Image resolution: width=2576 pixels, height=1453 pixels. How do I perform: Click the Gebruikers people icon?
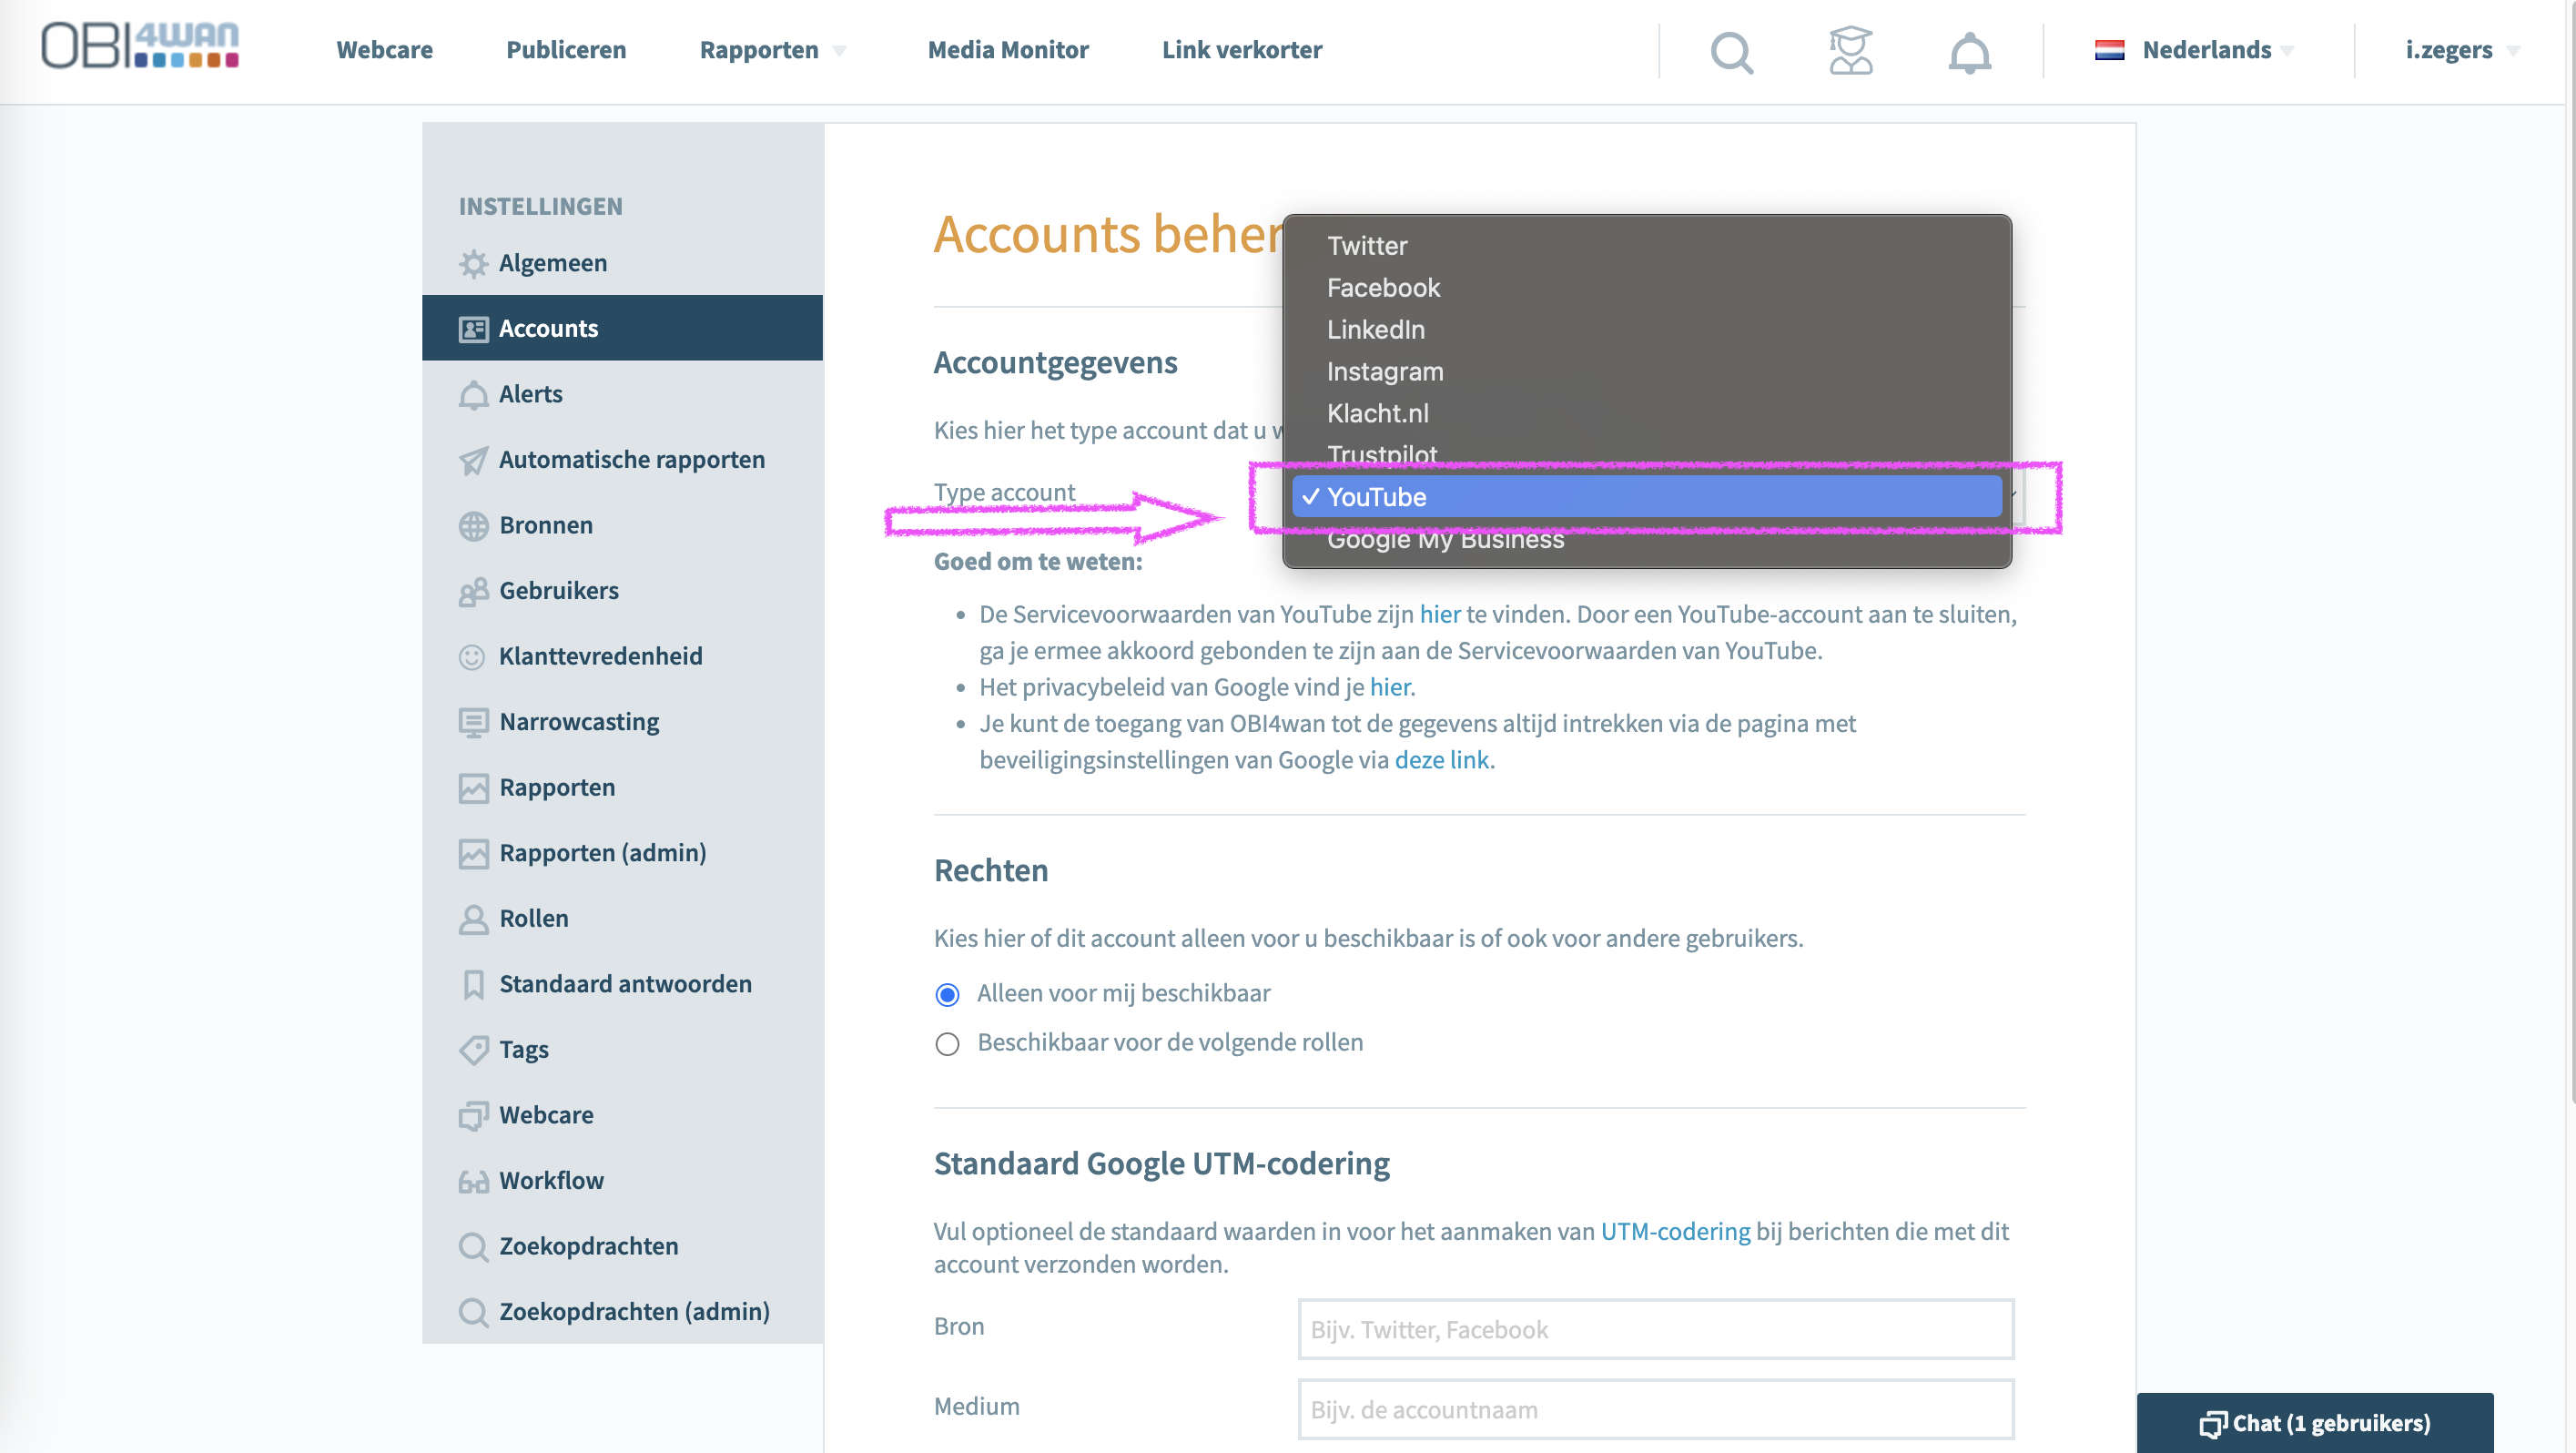[473, 592]
